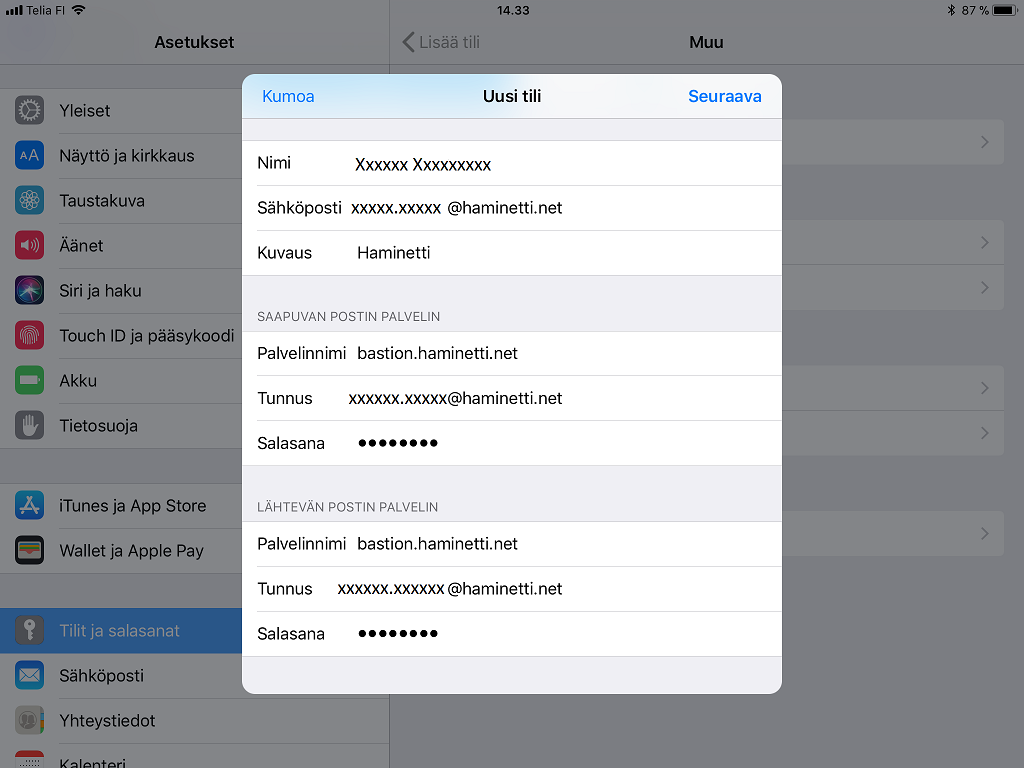Tap the cellular signal bars icon

(x=14, y=10)
